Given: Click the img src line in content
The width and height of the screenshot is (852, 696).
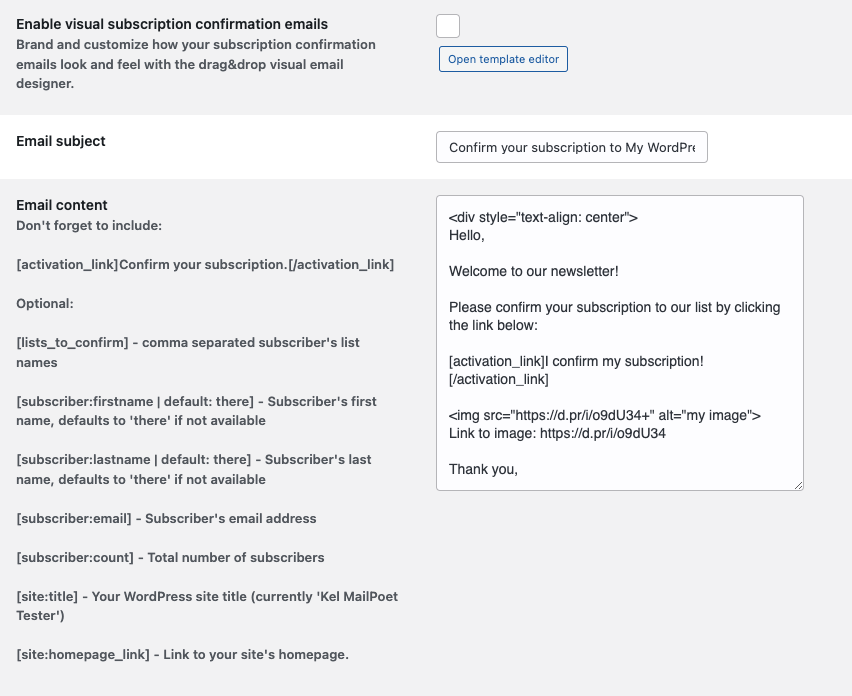Looking at the screenshot, I should tap(605, 416).
